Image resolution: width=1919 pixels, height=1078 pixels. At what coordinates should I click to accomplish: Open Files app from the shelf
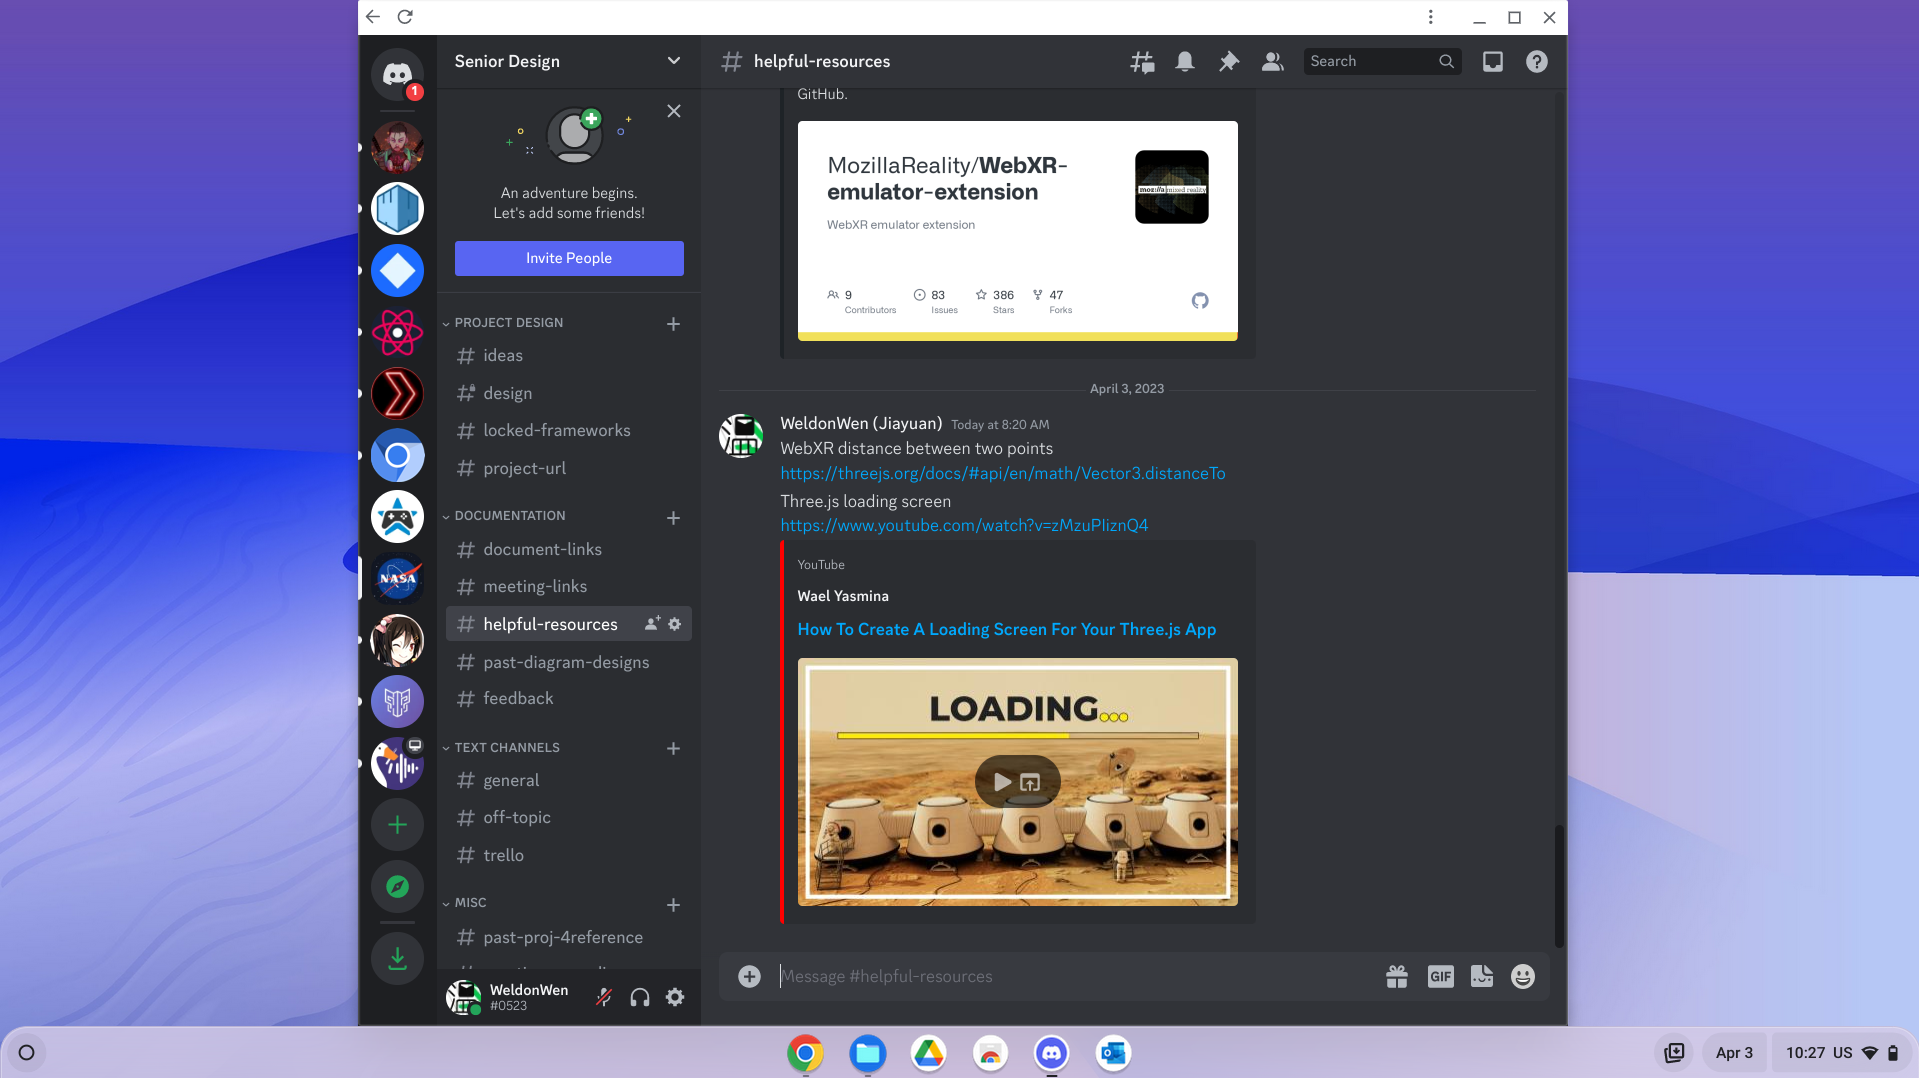coord(867,1053)
